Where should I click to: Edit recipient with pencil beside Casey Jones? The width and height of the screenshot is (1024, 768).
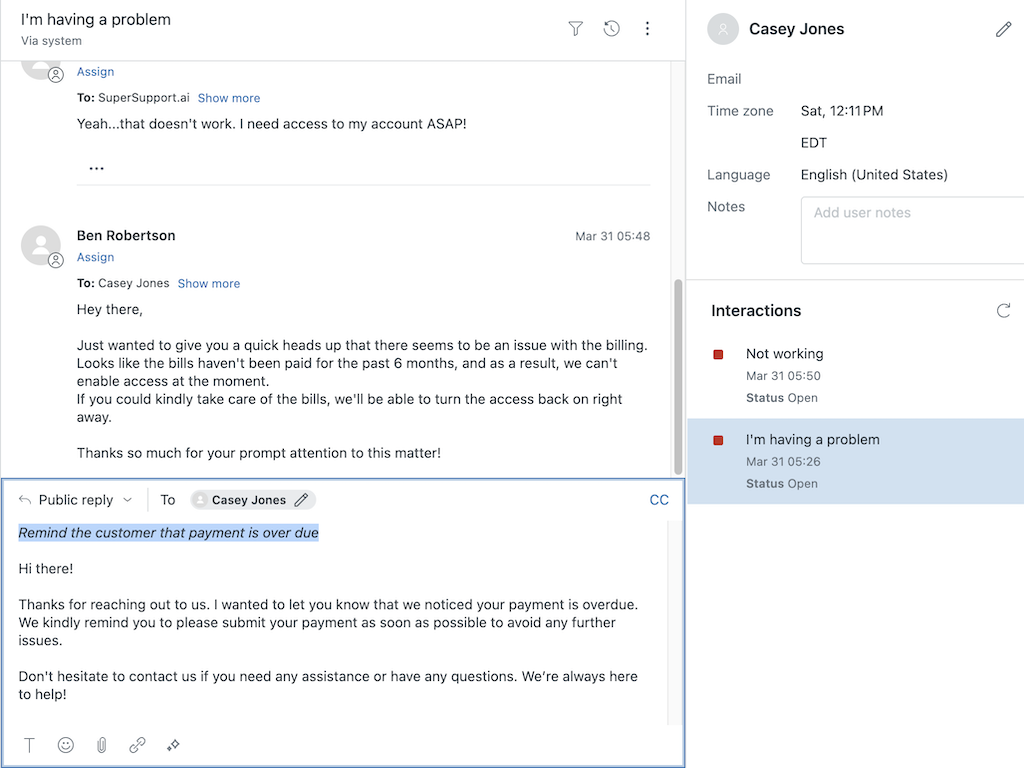click(x=301, y=500)
